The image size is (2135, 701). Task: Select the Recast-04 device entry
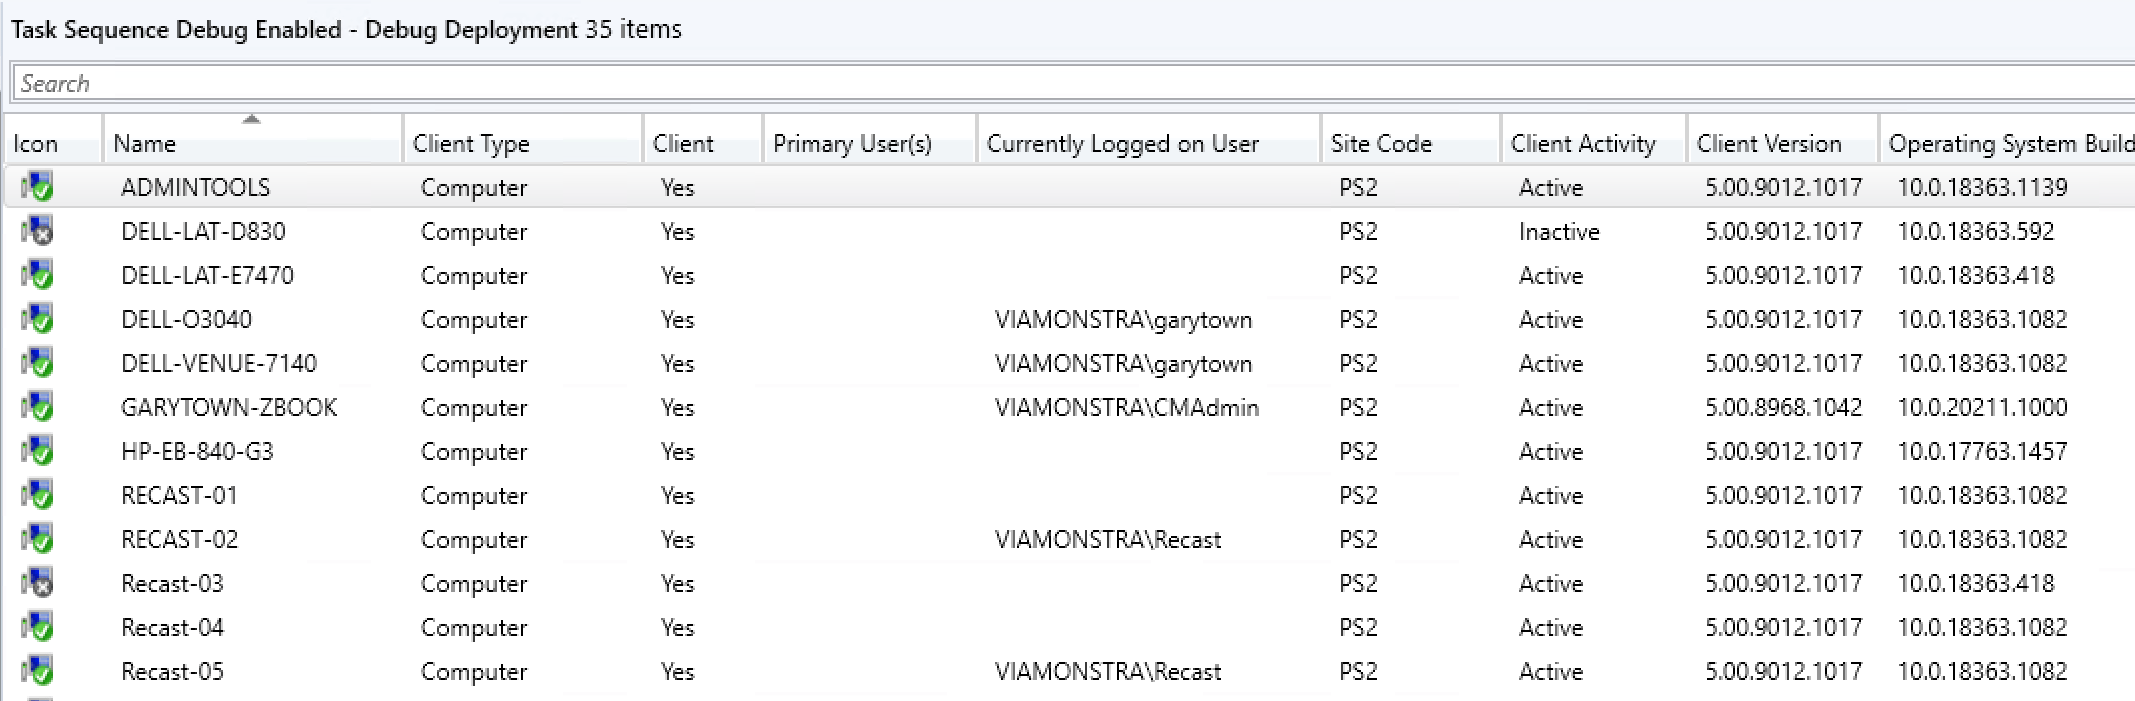point(172,627)
